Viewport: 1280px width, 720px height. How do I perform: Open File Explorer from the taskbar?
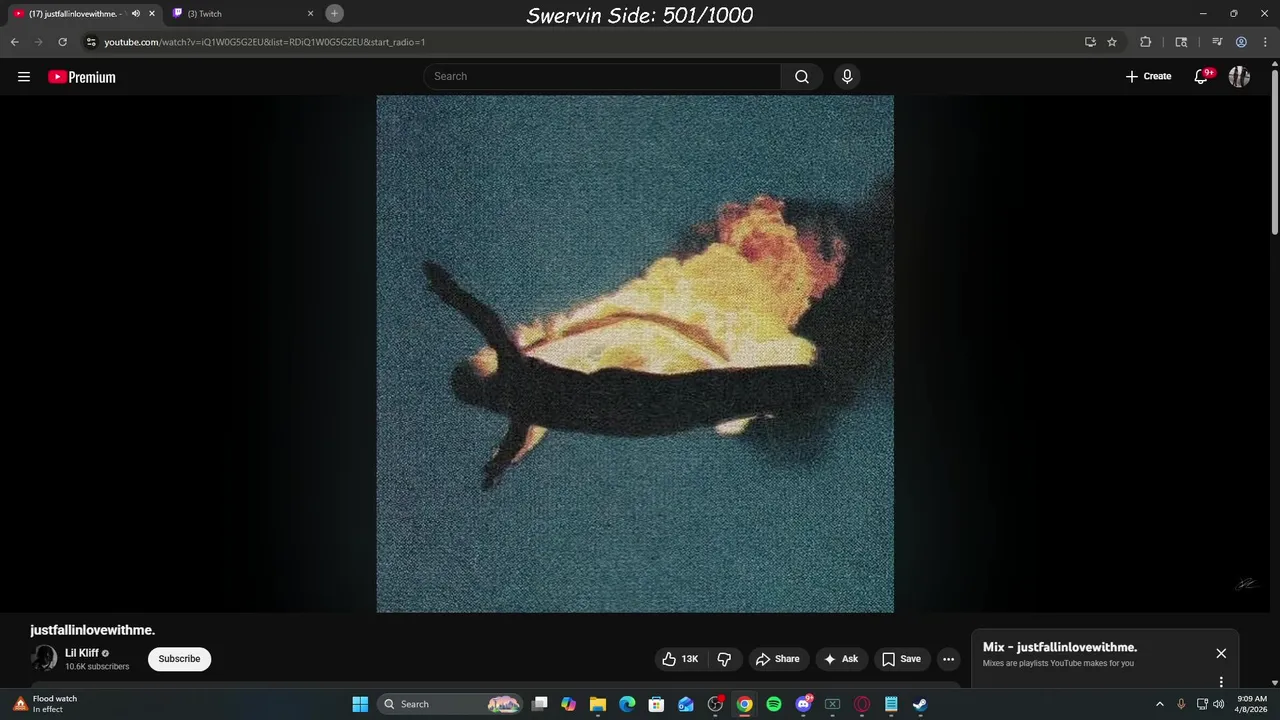[598, 704]
